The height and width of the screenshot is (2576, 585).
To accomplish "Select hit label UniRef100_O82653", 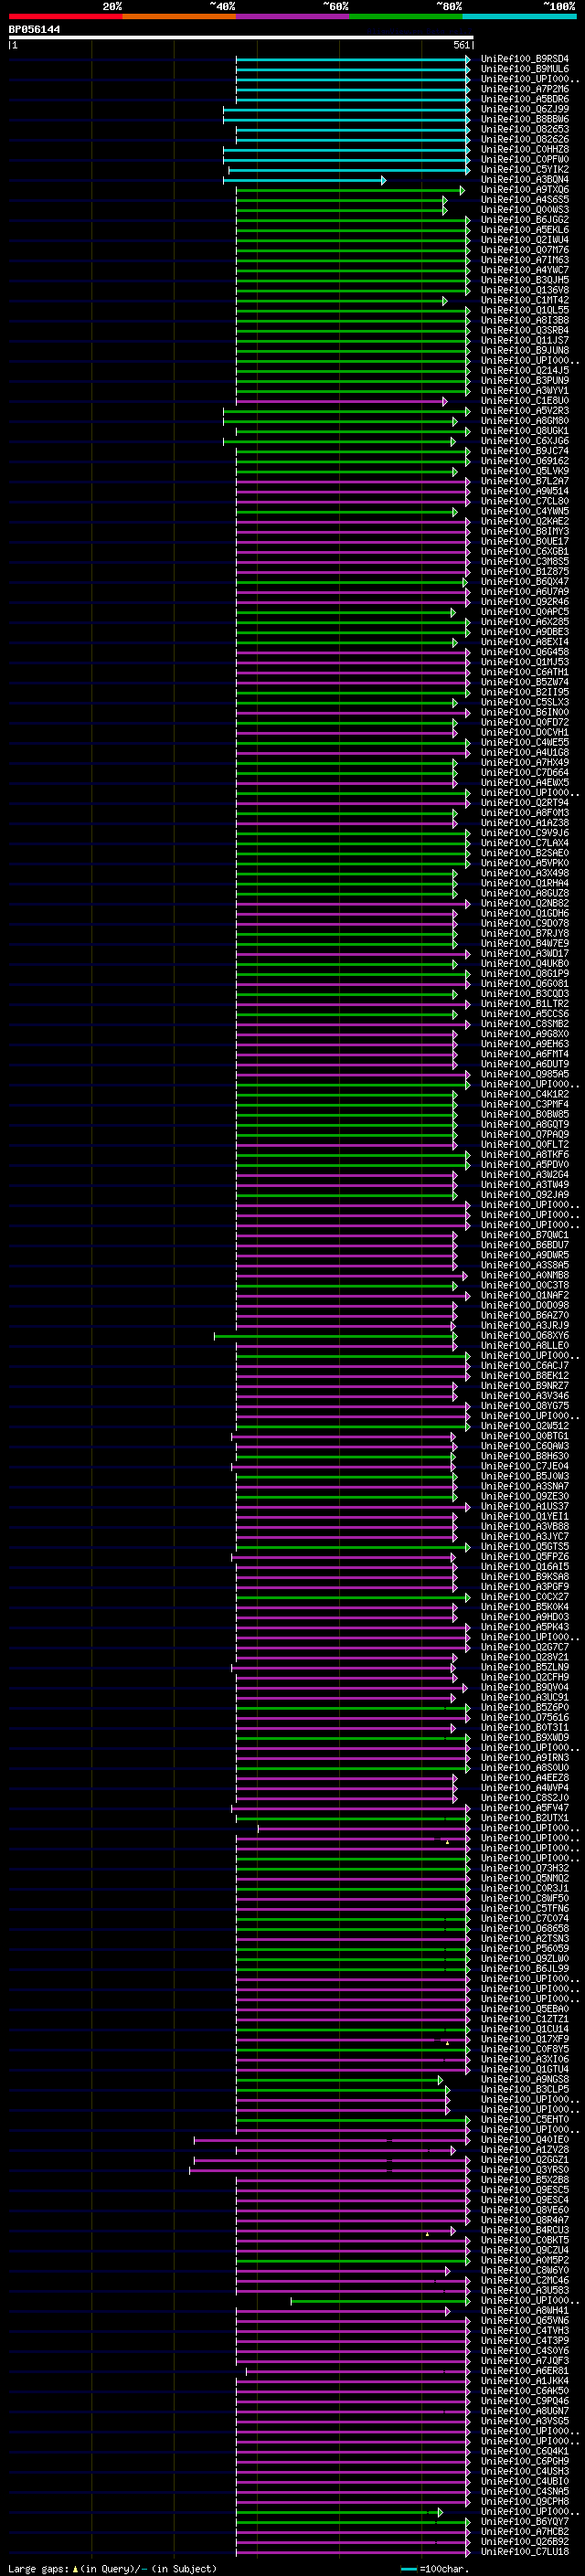I will coord(525,129).
